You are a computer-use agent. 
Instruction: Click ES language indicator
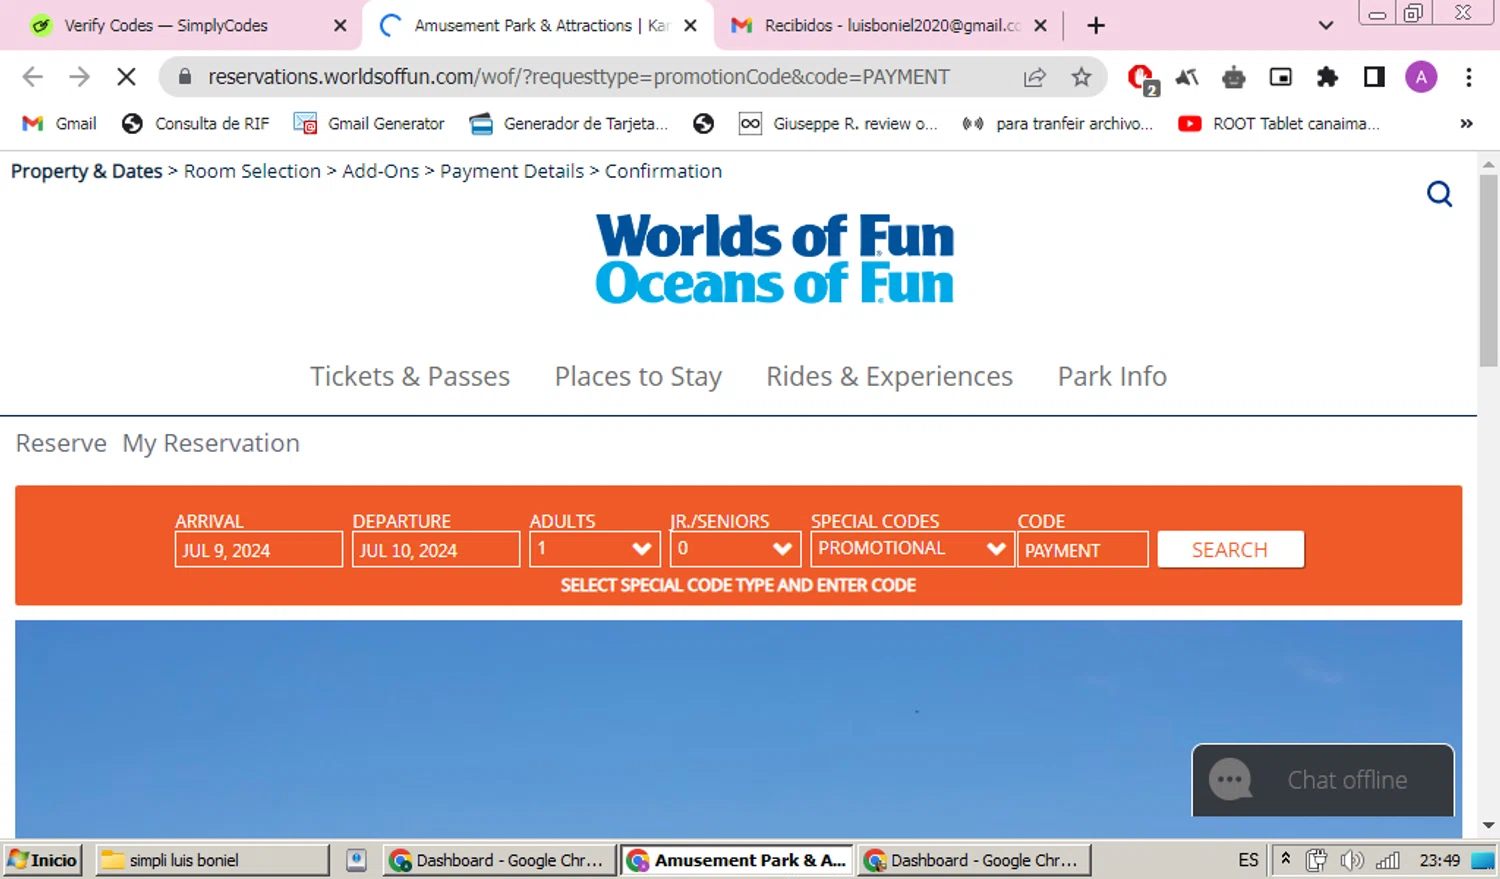1248,860
